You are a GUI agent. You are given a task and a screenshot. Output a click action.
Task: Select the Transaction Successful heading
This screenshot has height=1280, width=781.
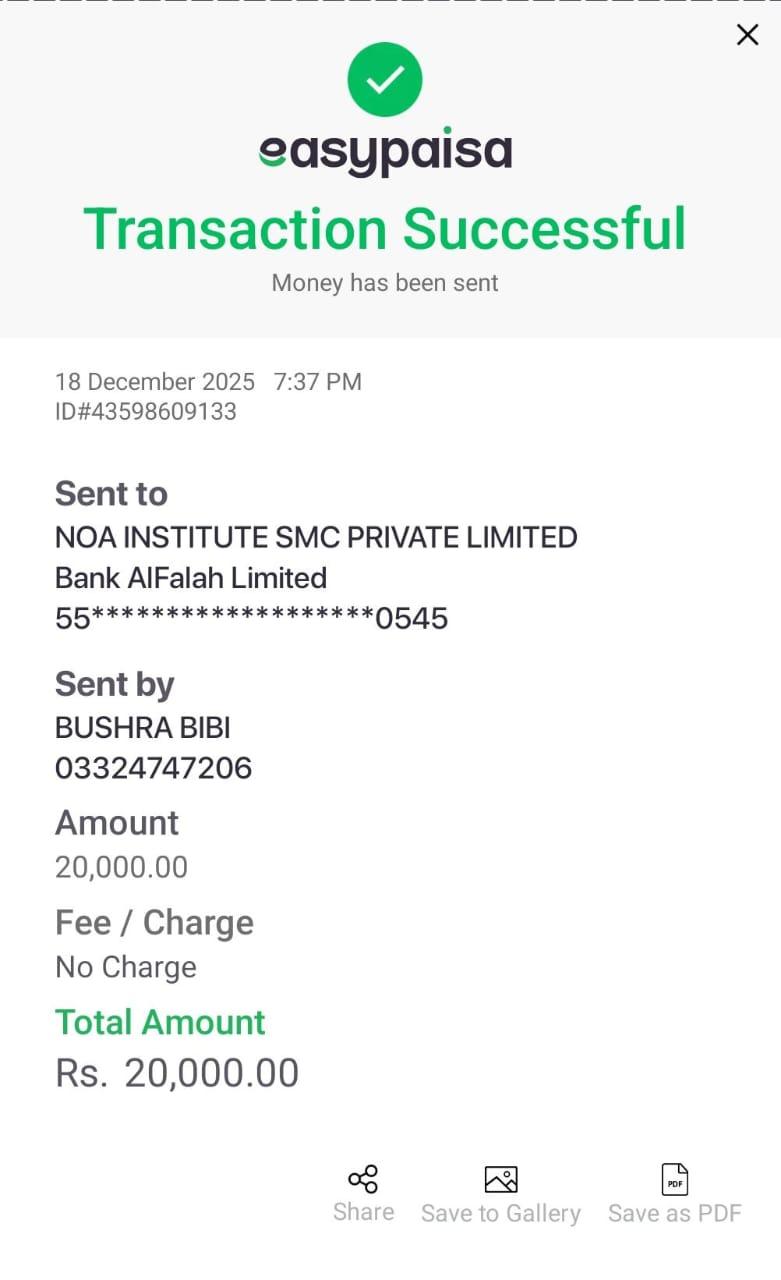(x=385, y=229)
